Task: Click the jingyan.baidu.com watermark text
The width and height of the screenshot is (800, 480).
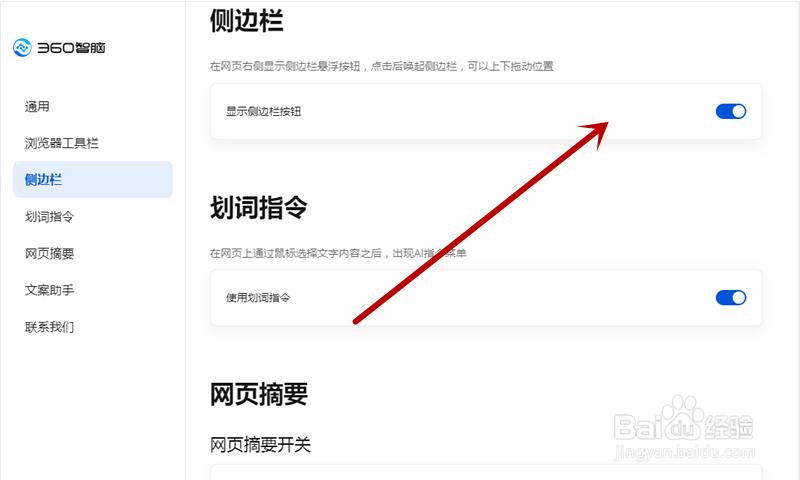Action: (684, 452)
